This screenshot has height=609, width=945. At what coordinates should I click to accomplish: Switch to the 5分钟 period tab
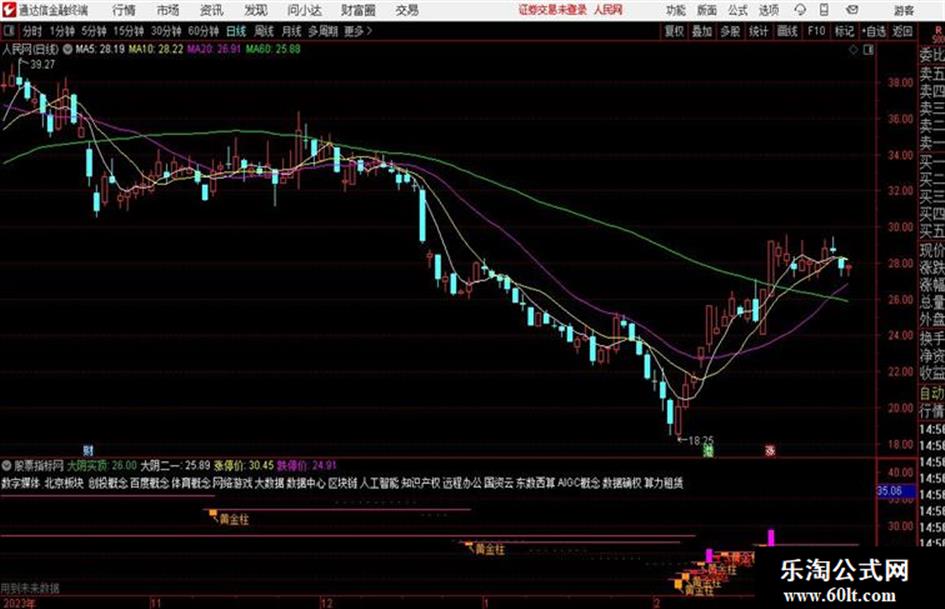click(x=94, y=31)
